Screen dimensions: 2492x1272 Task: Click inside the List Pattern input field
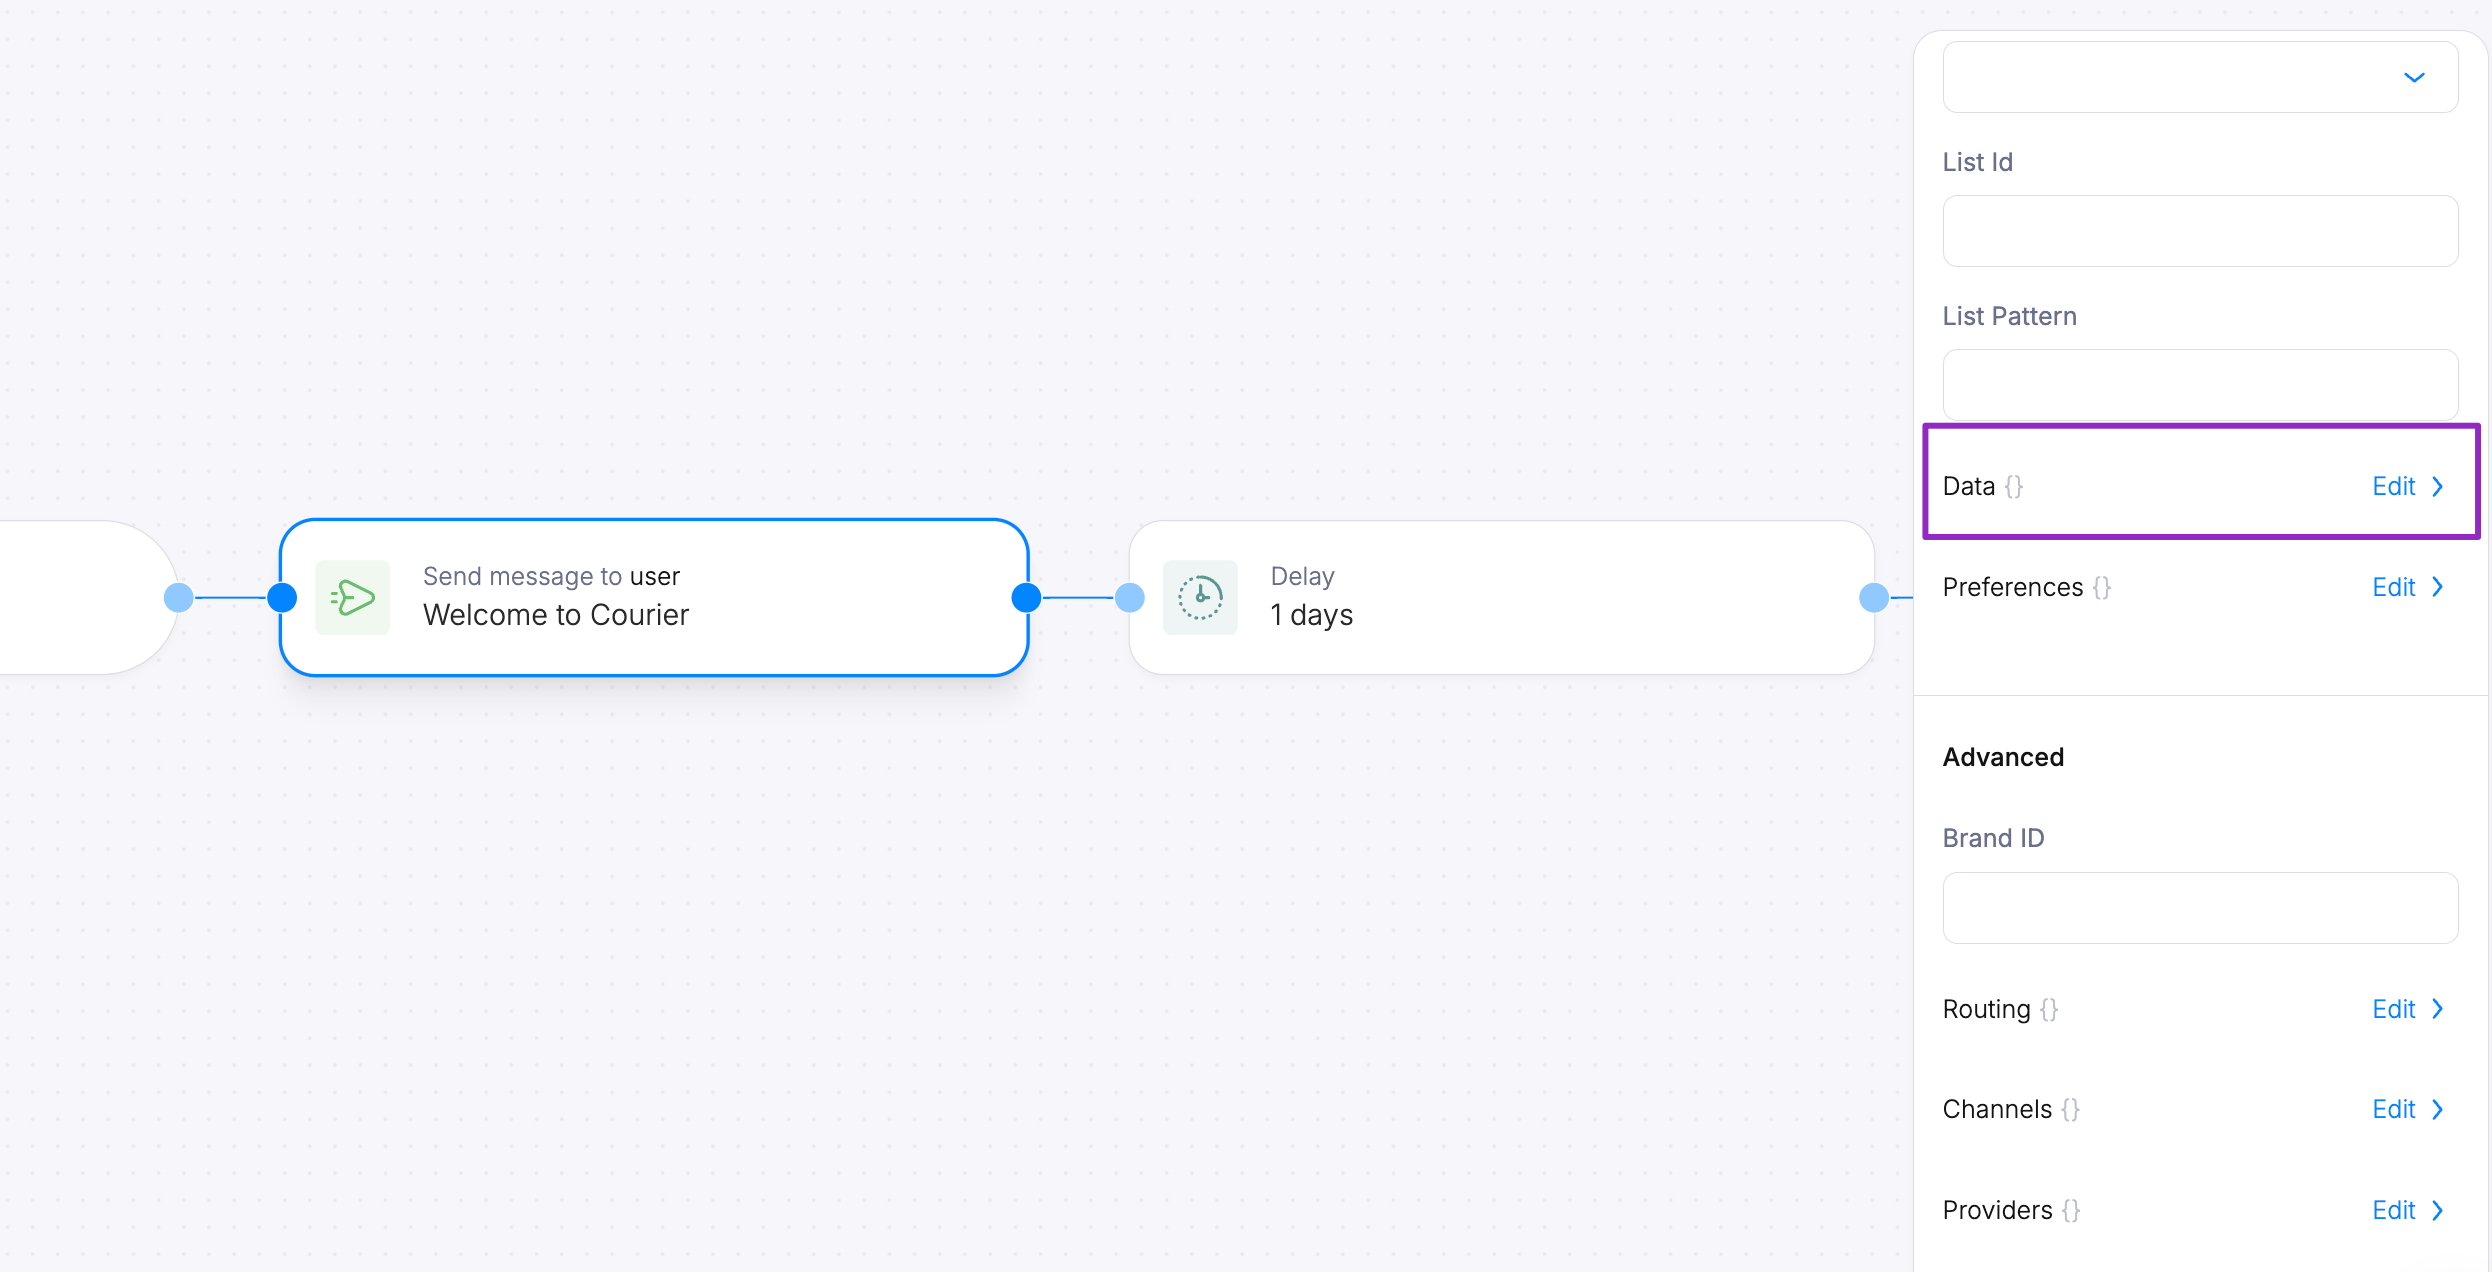(2199, 385)
